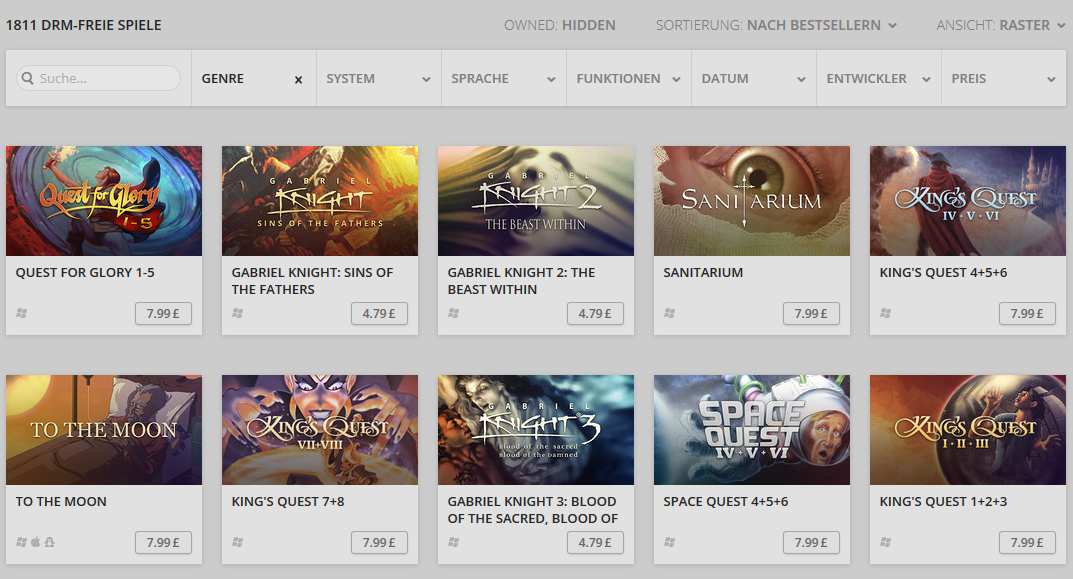This screenshot has width=1073, height=579.
Task: Open the GABRIEL KNIGHT 2: THE BEAST WITHIN title
Action: (521, 281)
